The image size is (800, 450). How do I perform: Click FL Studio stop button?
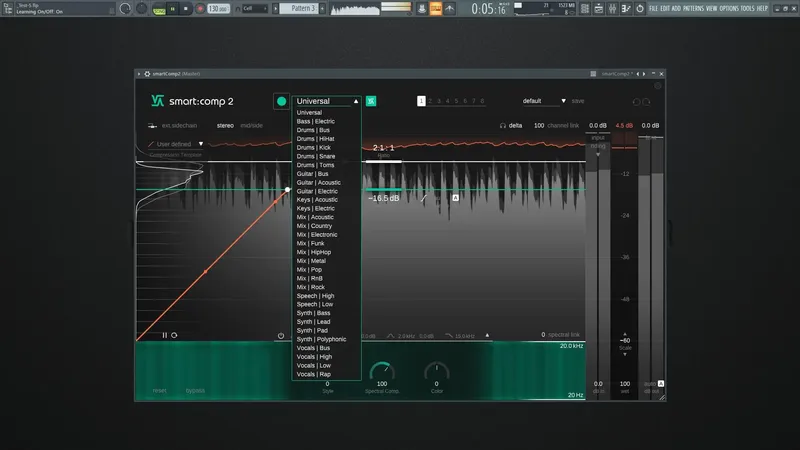(186, 9)
